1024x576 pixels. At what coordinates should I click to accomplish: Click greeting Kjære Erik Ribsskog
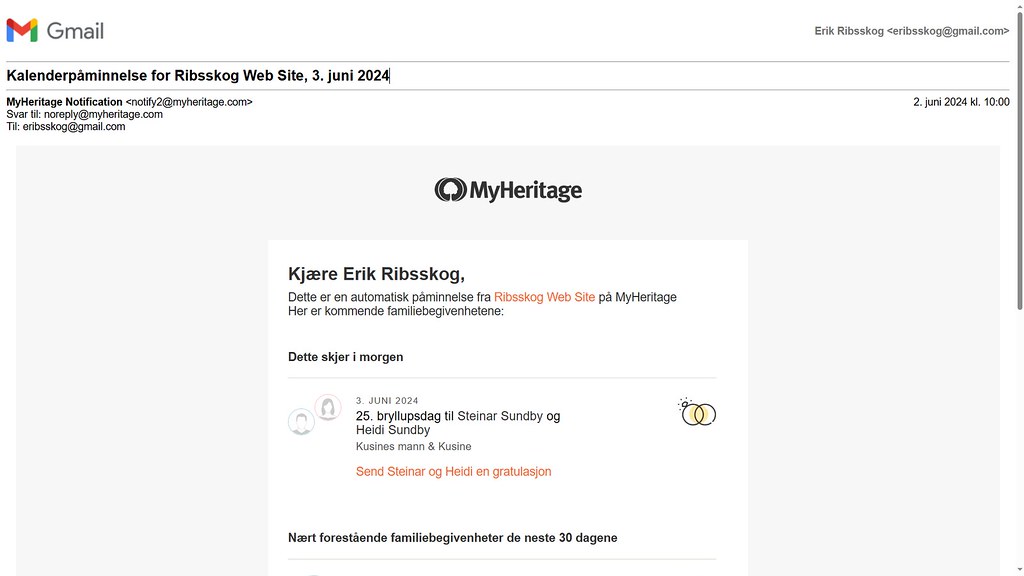click(376, 274)
